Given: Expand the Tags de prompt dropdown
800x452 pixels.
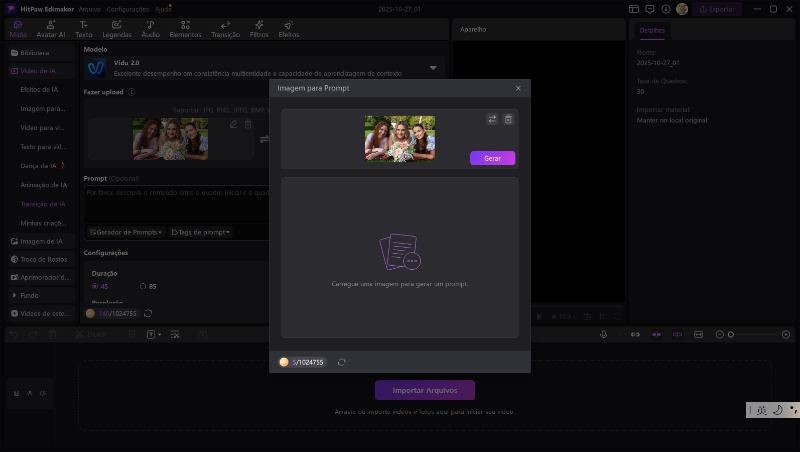Looking at the screenshot, I should 201,232.
